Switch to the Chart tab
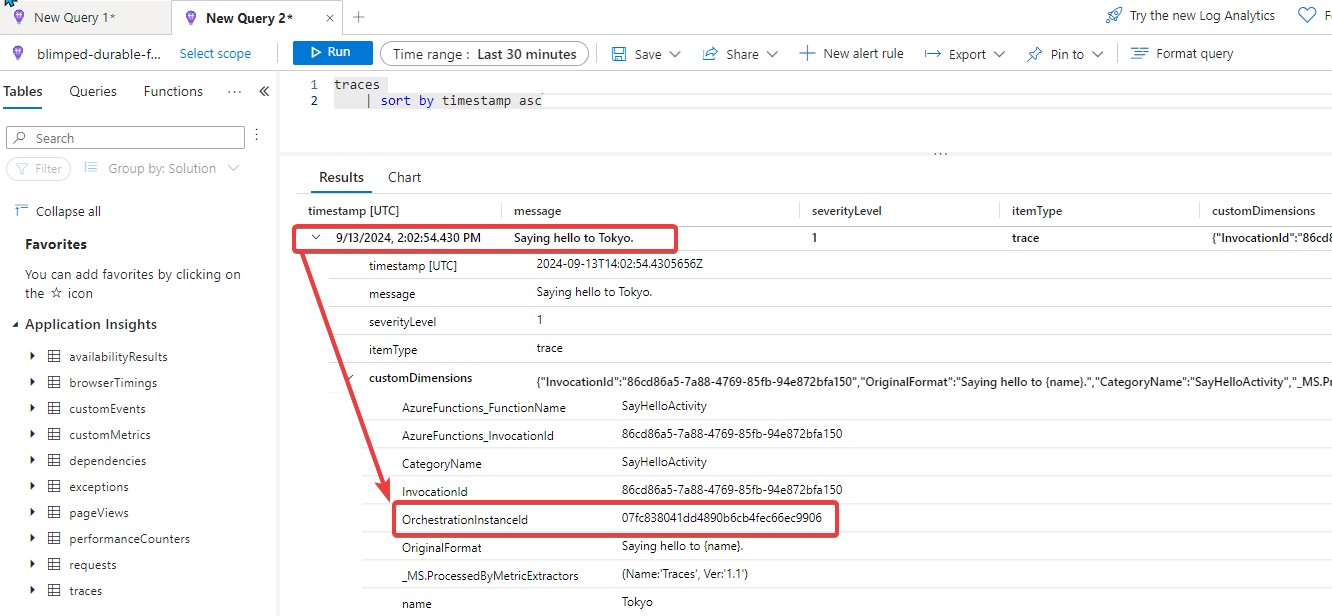 (404, 177)
